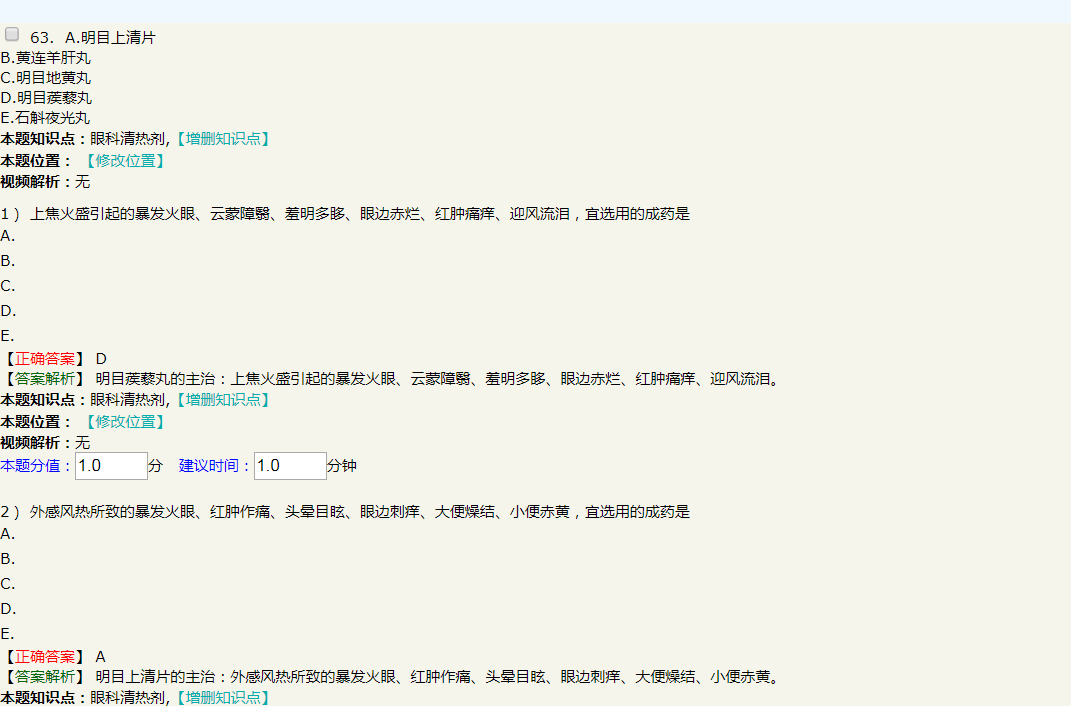Click the 本题分值 label in blue
The height and width of the screenshot is (706, 1071).
pyautogui.click(x=36, y=466)
